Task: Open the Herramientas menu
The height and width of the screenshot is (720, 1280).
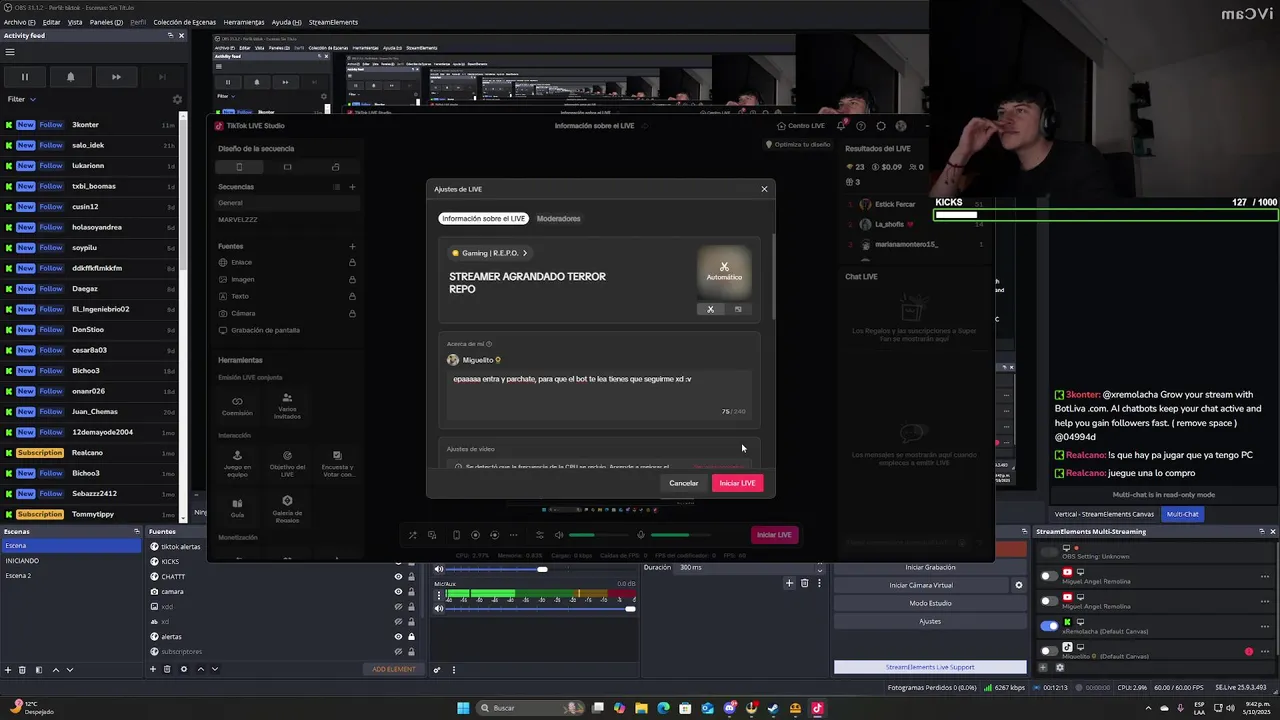Action: pyautogui.click(x=244, y=22)
